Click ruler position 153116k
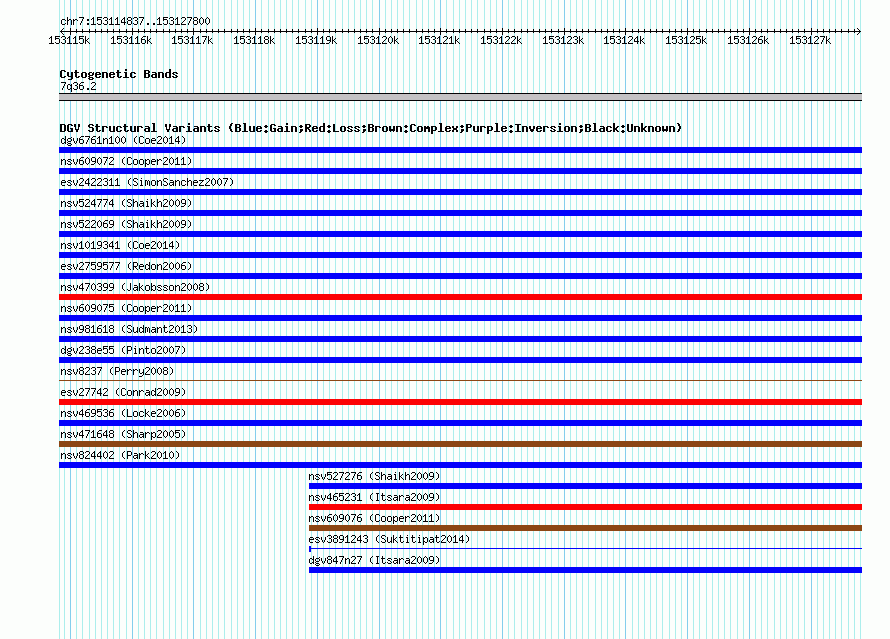Screen dimensions: 890x639 (x=131, y=40)
